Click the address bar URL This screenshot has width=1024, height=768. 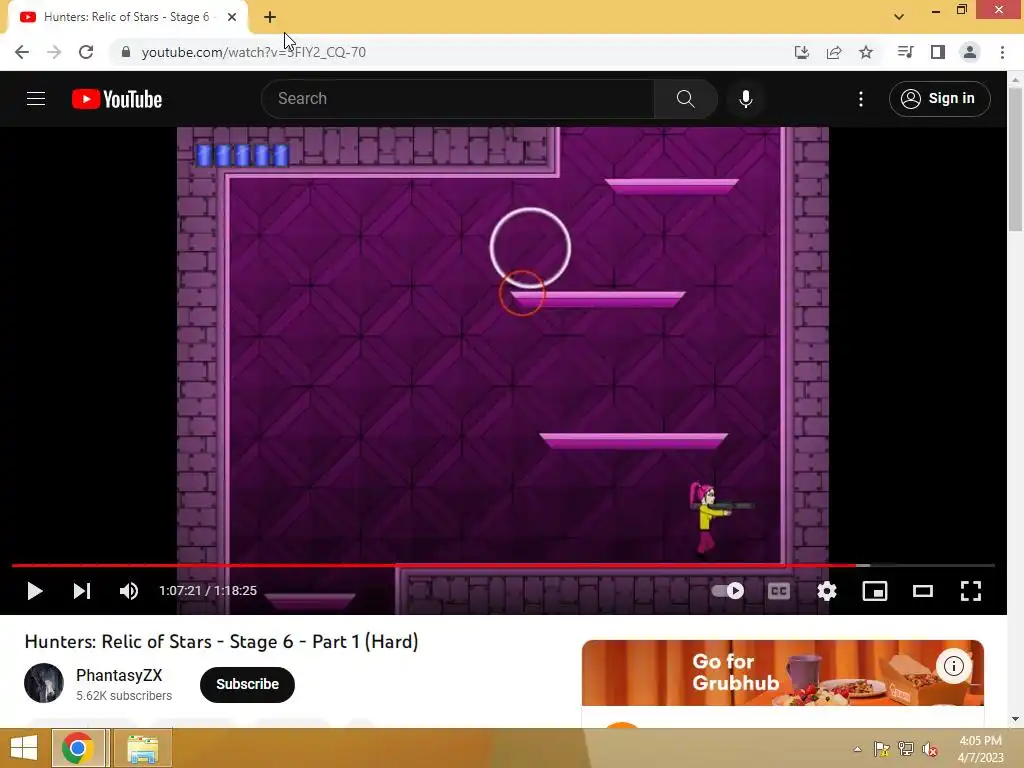click(x=253, y=52)
